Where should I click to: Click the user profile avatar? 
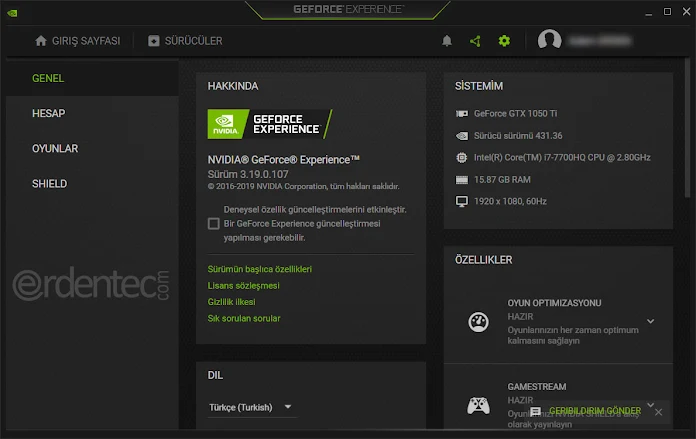pos(550,40)
